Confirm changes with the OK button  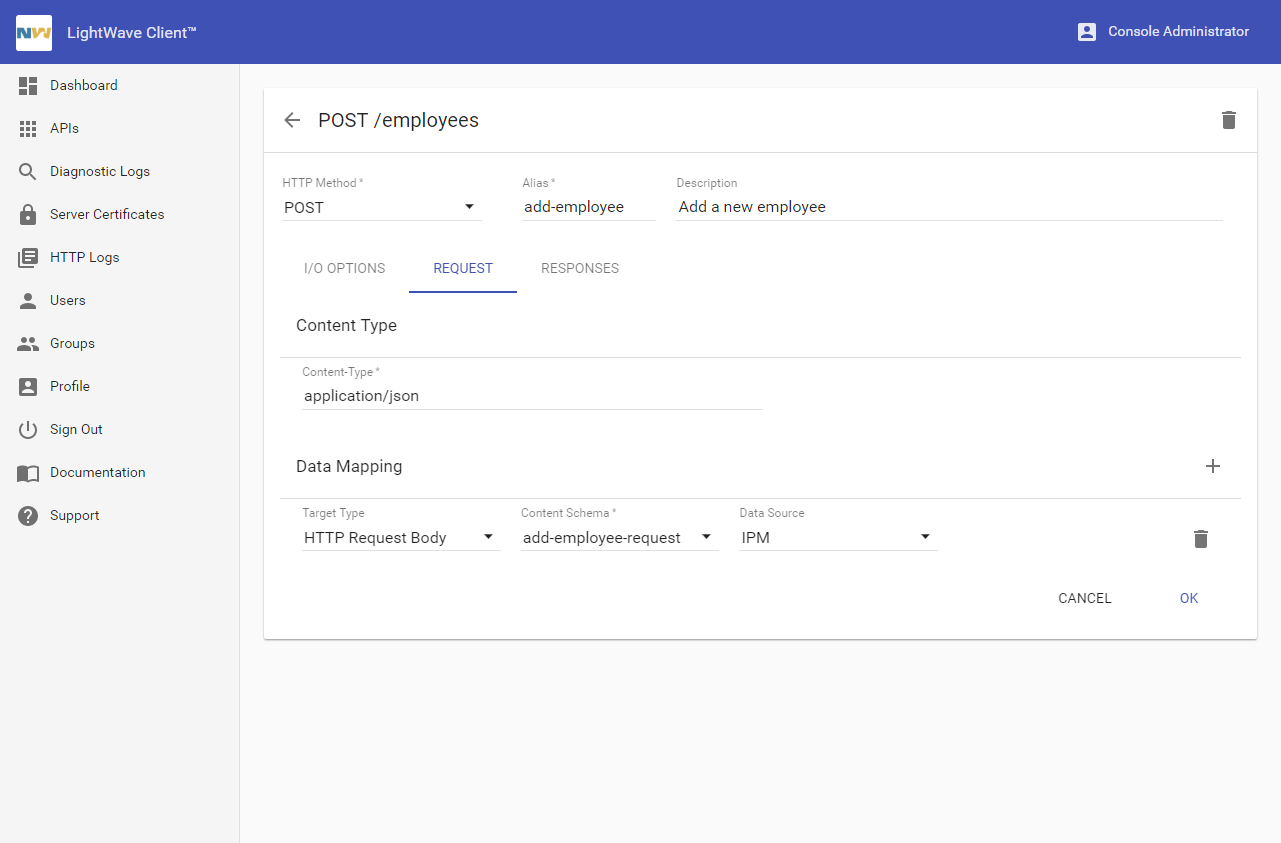(x=1188, y=599)
